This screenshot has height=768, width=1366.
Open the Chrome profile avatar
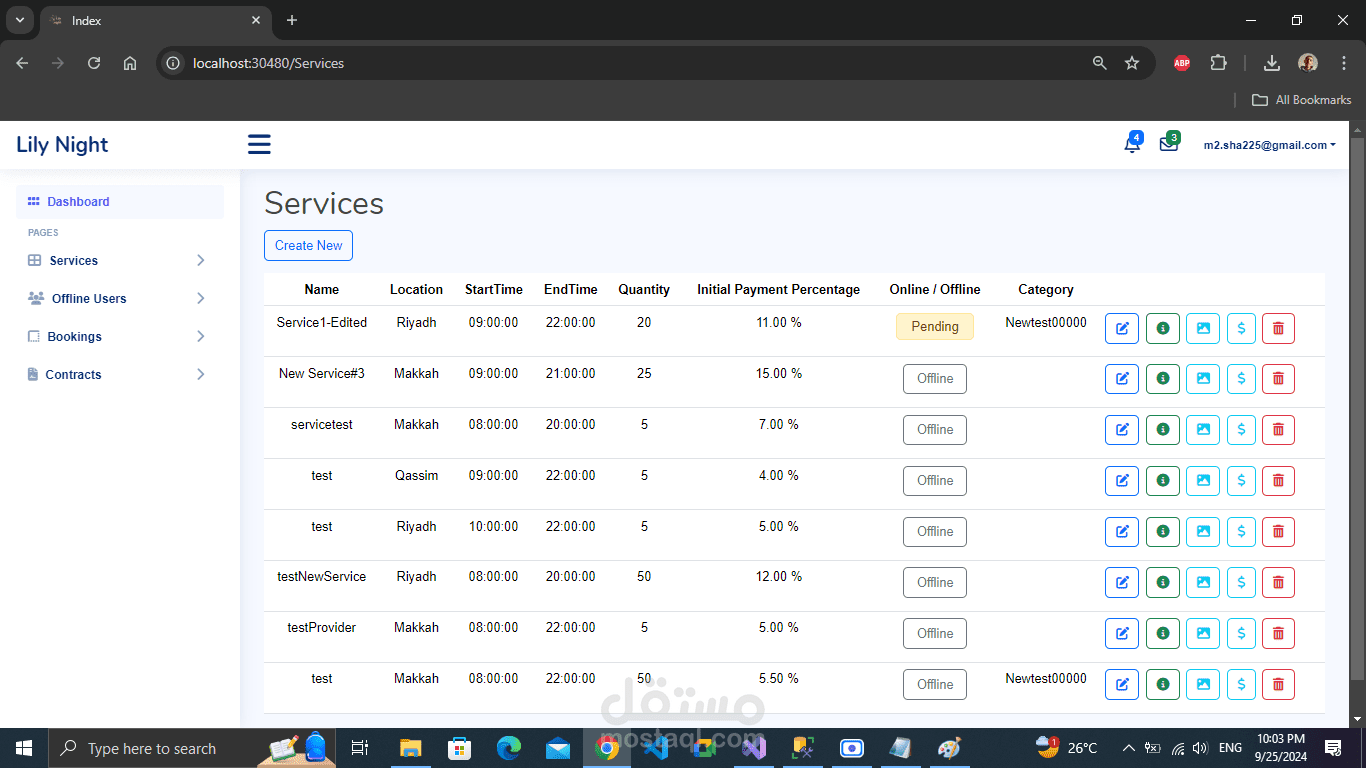(x=1308, y=63)
